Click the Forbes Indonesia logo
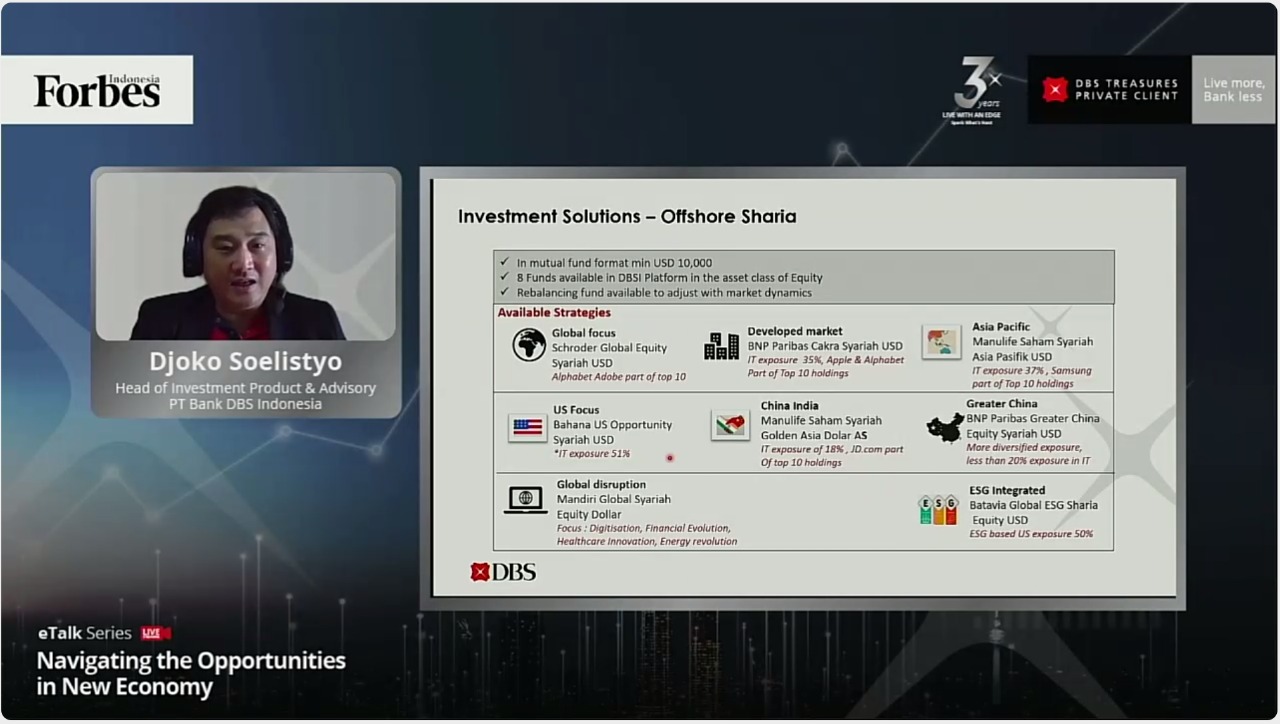 pos(97,90)
